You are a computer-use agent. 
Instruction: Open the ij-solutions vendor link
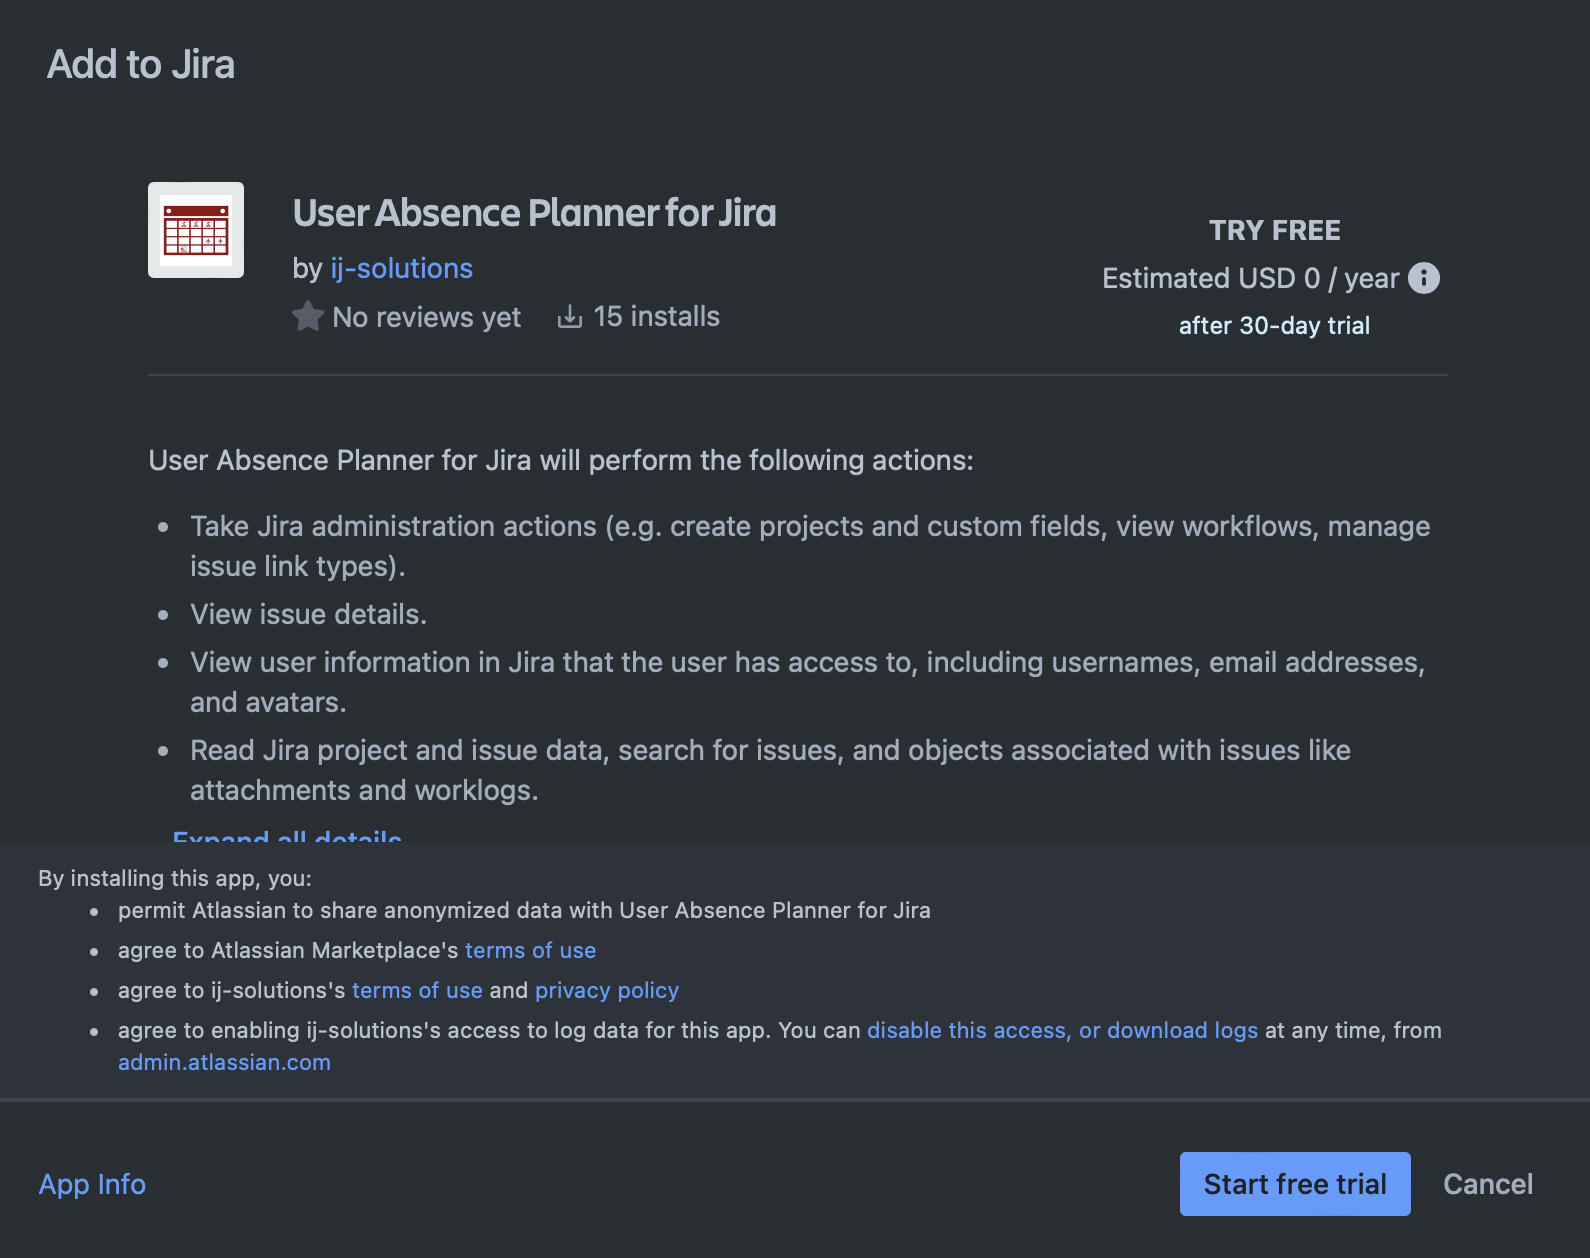(x=401, y=268)
